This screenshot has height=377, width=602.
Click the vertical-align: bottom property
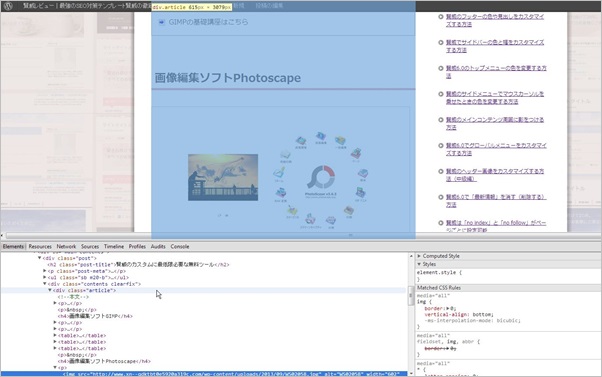click(x=459, y=314)
